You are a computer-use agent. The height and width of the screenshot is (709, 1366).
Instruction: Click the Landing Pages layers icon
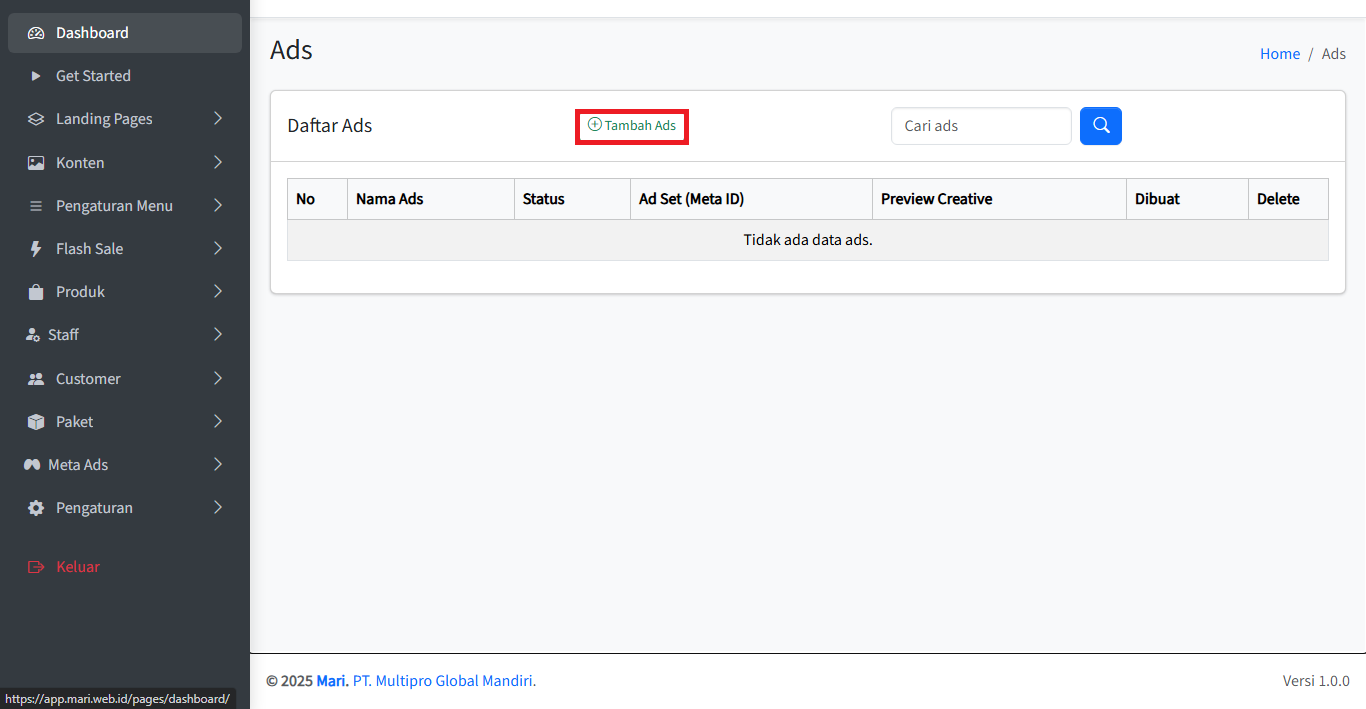(x=36, y=119)
